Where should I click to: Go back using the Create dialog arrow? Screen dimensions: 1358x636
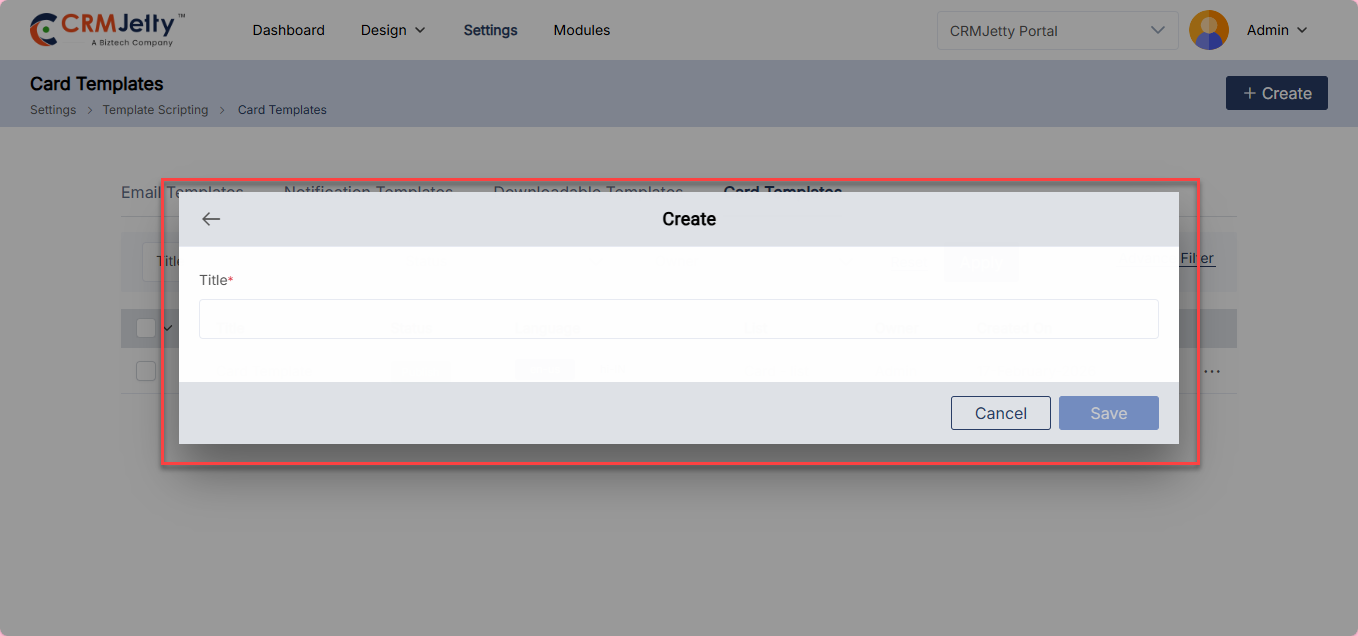211,219
